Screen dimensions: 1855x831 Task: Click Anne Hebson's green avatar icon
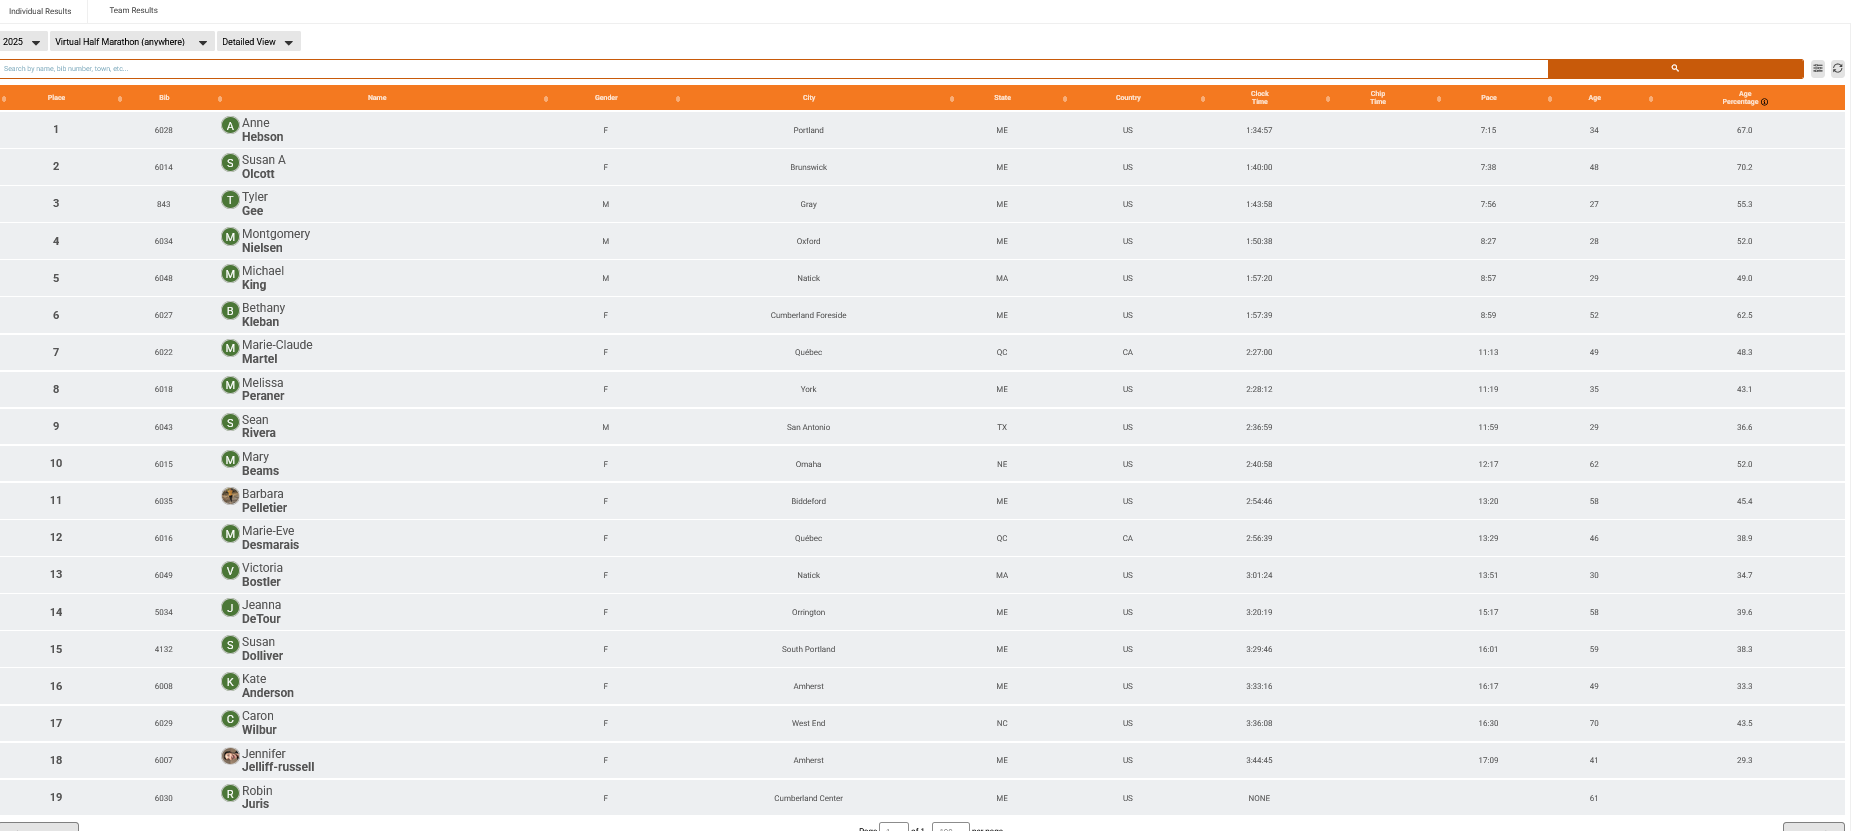230,125
